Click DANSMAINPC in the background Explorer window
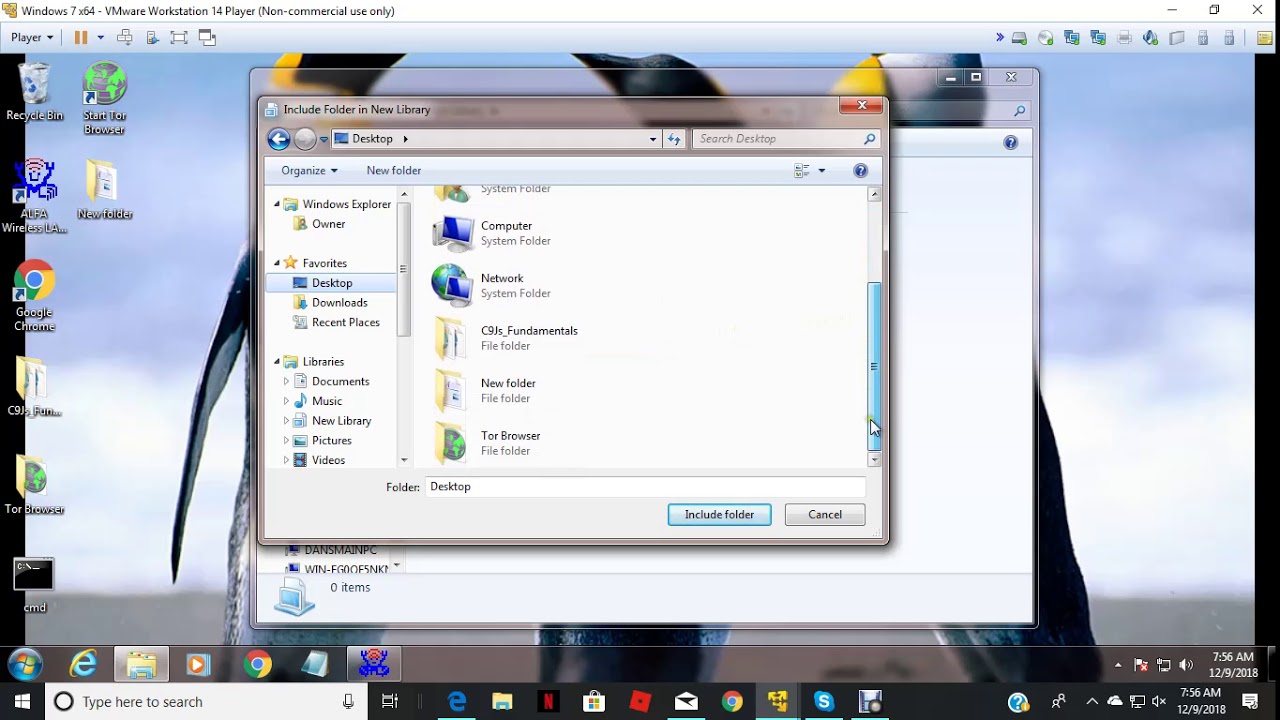1280x720 pixels. 340,550
